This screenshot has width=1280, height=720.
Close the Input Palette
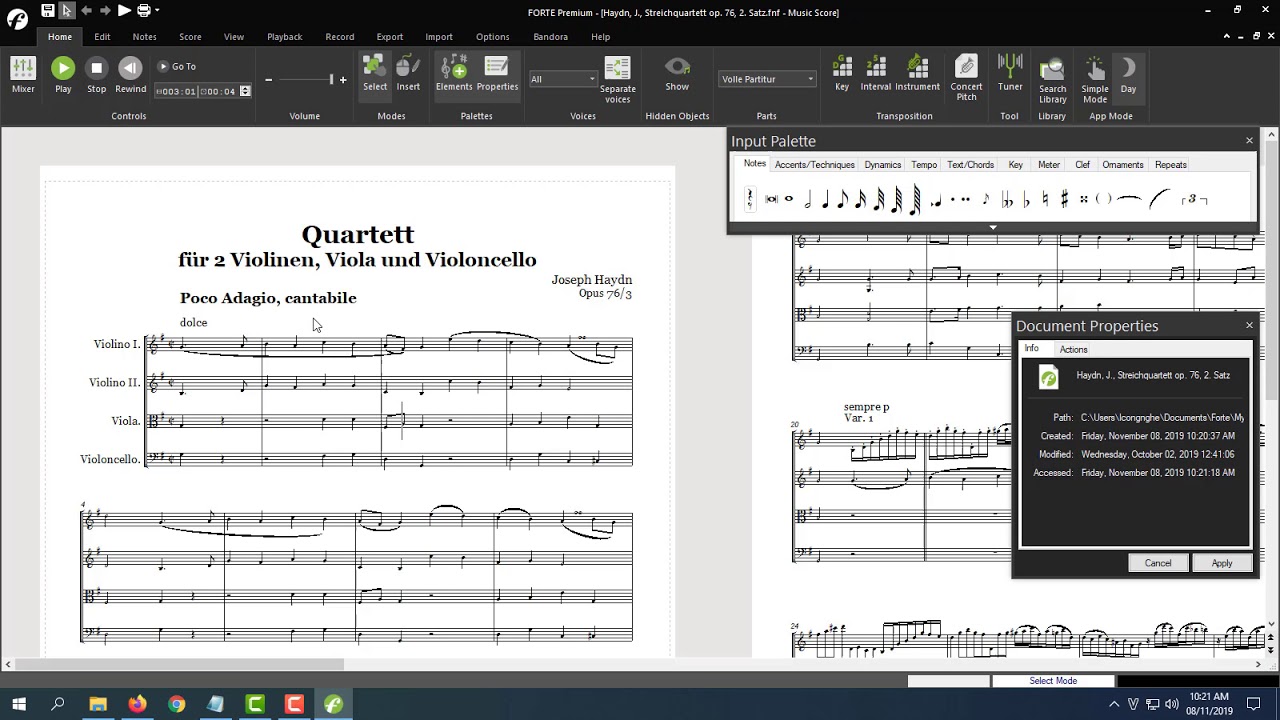pyautogui.click(x=1249, y=141)
